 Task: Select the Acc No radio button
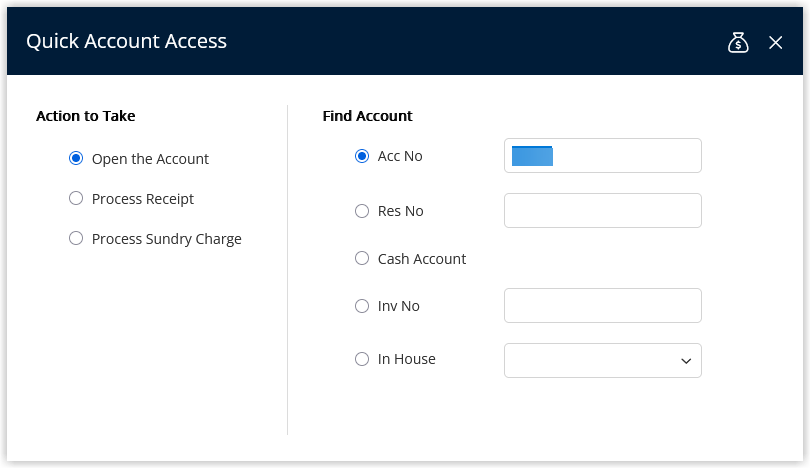[x=362, y=156]
